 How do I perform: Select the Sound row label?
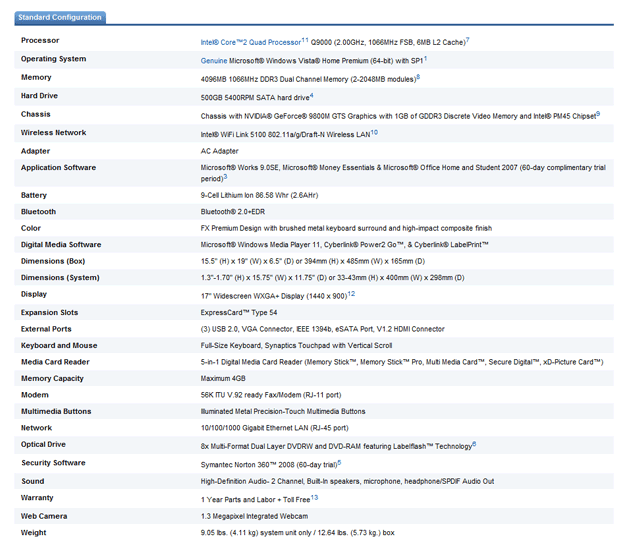point(32,481)
